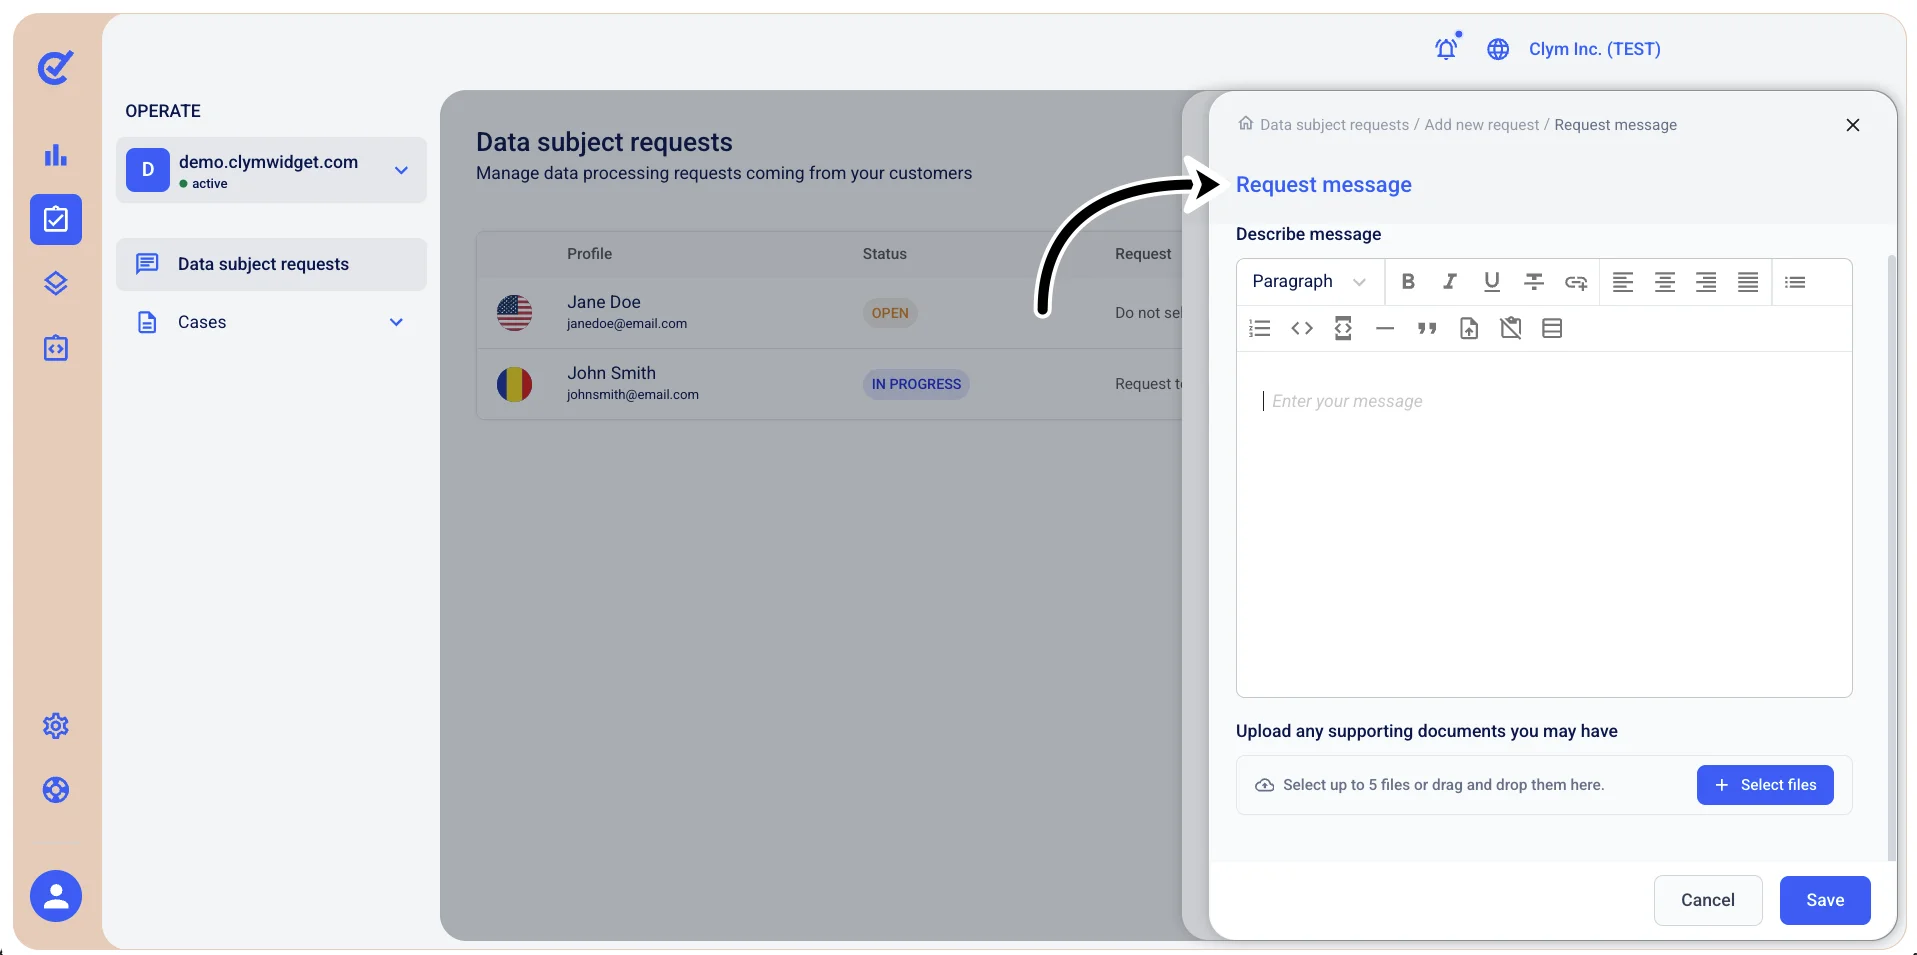Insert a bulleted list

pos(1795,282)
